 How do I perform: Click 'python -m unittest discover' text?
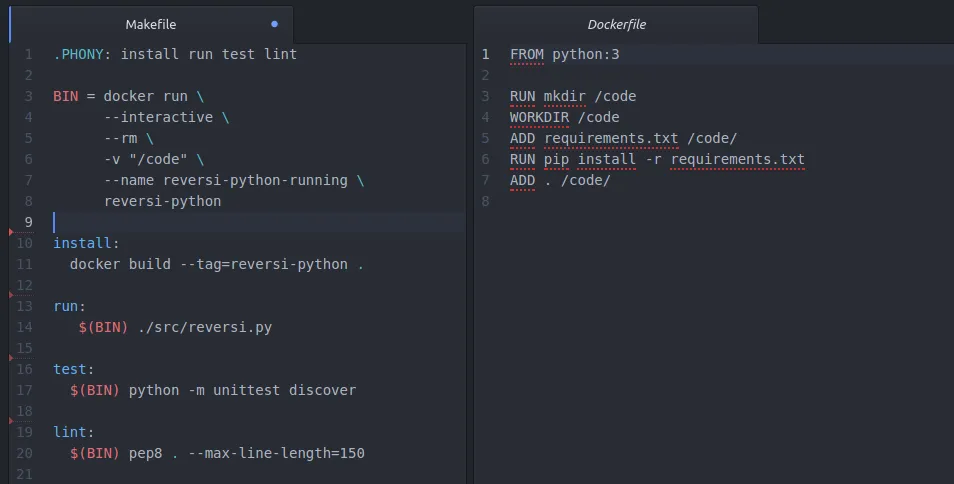point(242,390)
